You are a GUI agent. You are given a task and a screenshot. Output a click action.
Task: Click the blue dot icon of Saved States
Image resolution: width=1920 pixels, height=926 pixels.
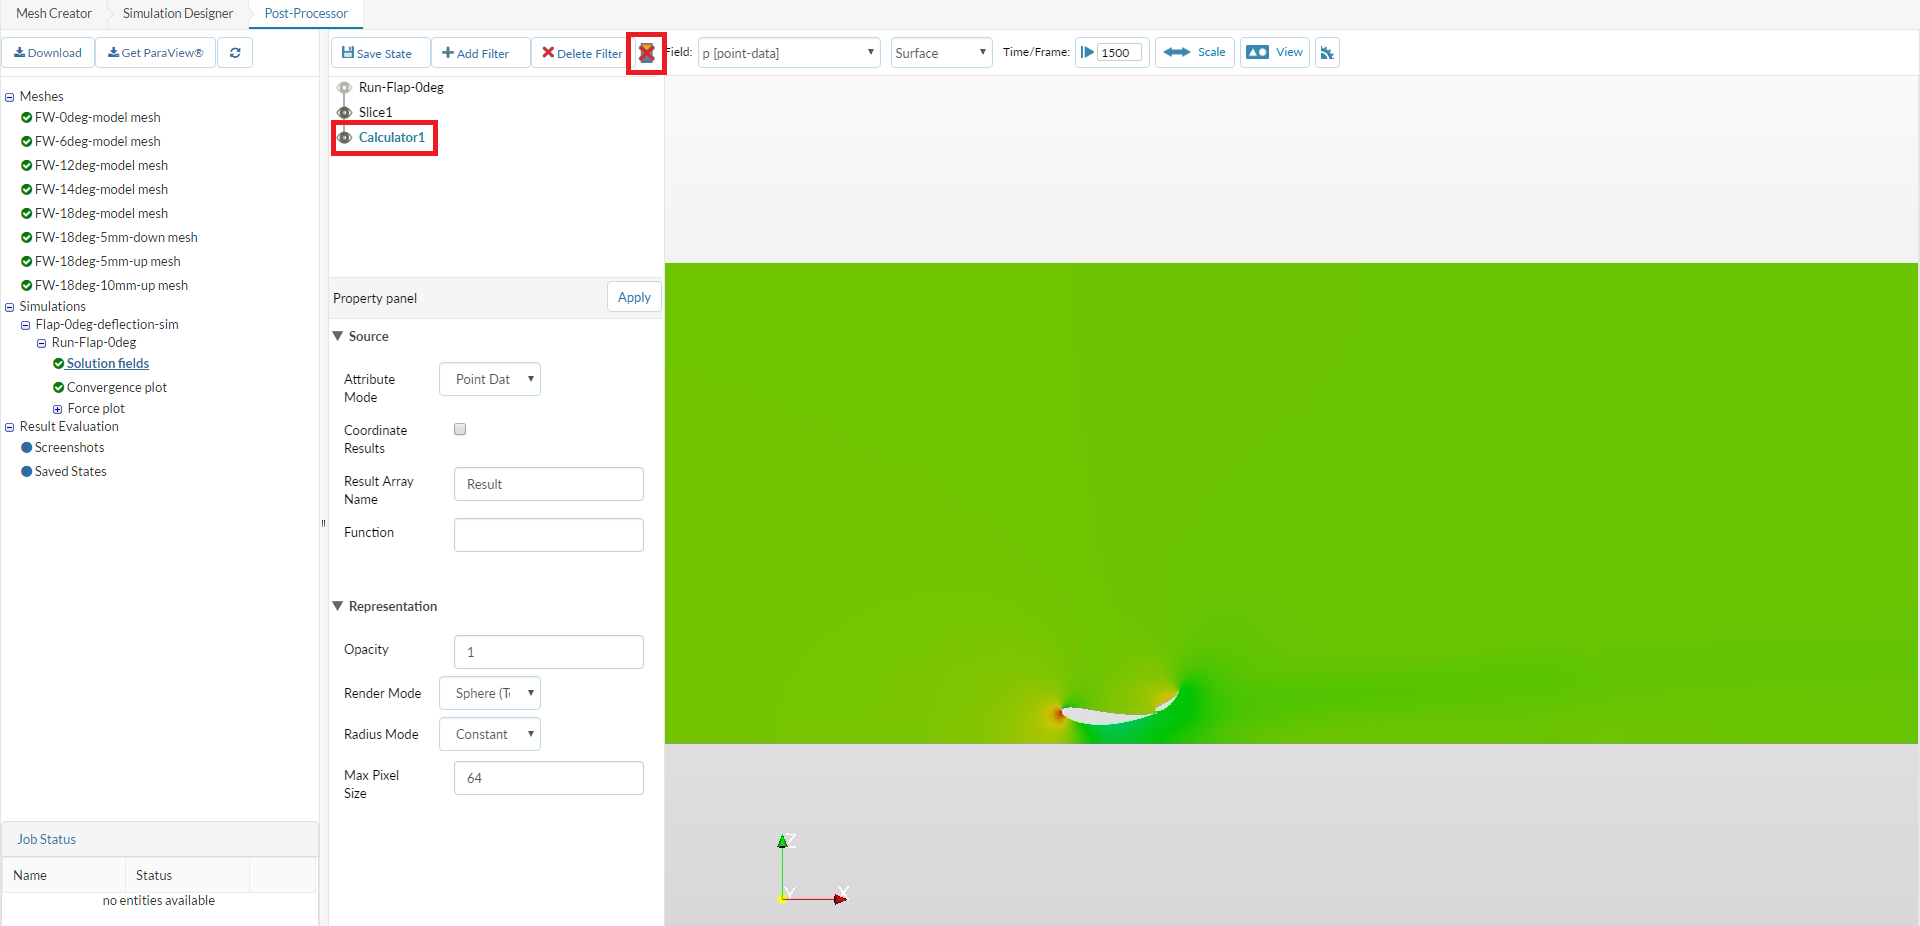[26, 472]
